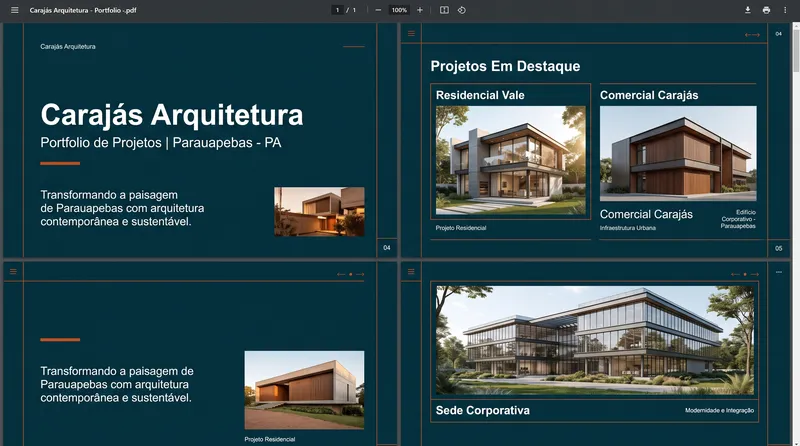Print the PDF document
The image size is (800, 446).
(x=766, y=10)
